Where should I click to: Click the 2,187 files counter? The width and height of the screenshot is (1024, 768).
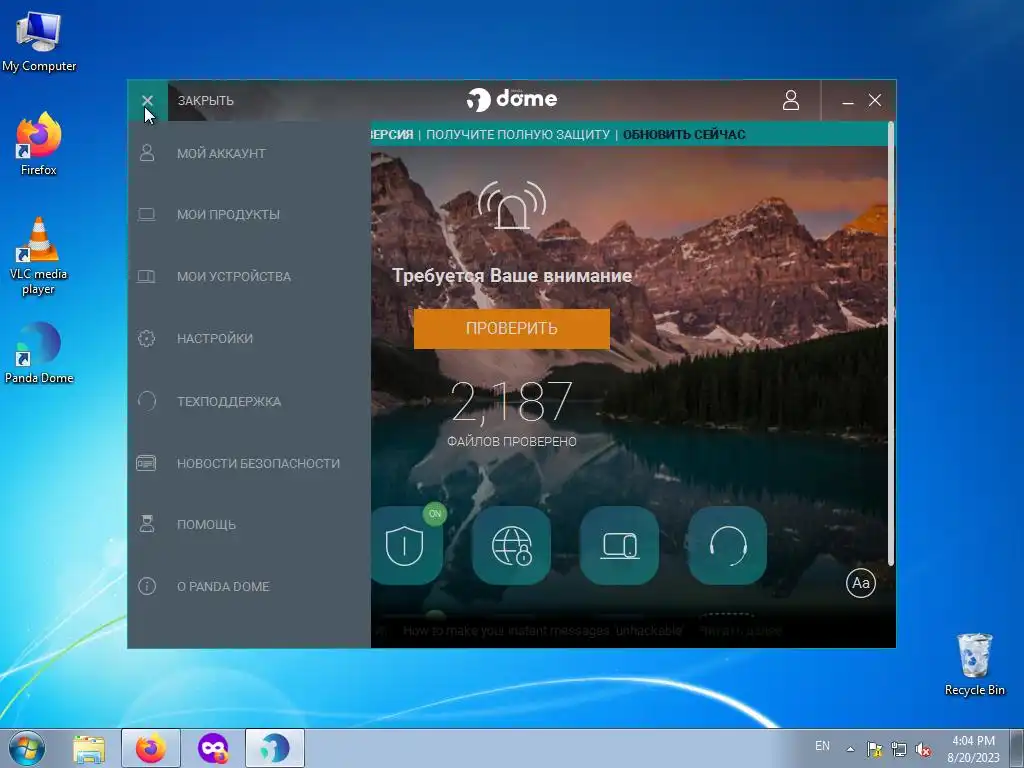[x=512, y=401]
